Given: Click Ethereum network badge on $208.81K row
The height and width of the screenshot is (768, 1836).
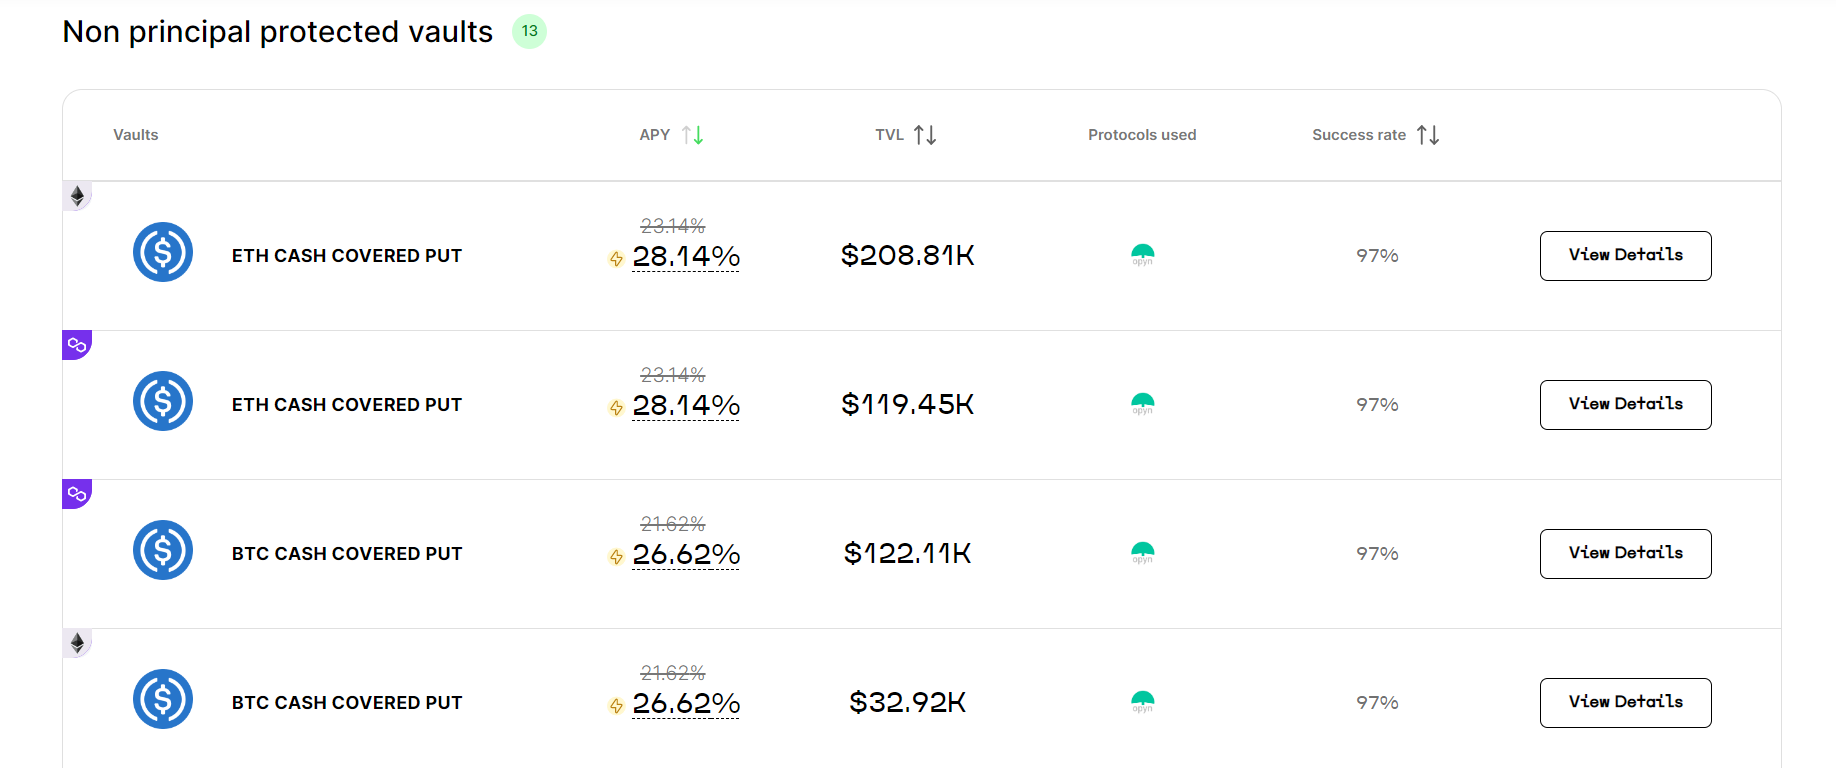Looking at the screenshot, I should tap(77, 196).
